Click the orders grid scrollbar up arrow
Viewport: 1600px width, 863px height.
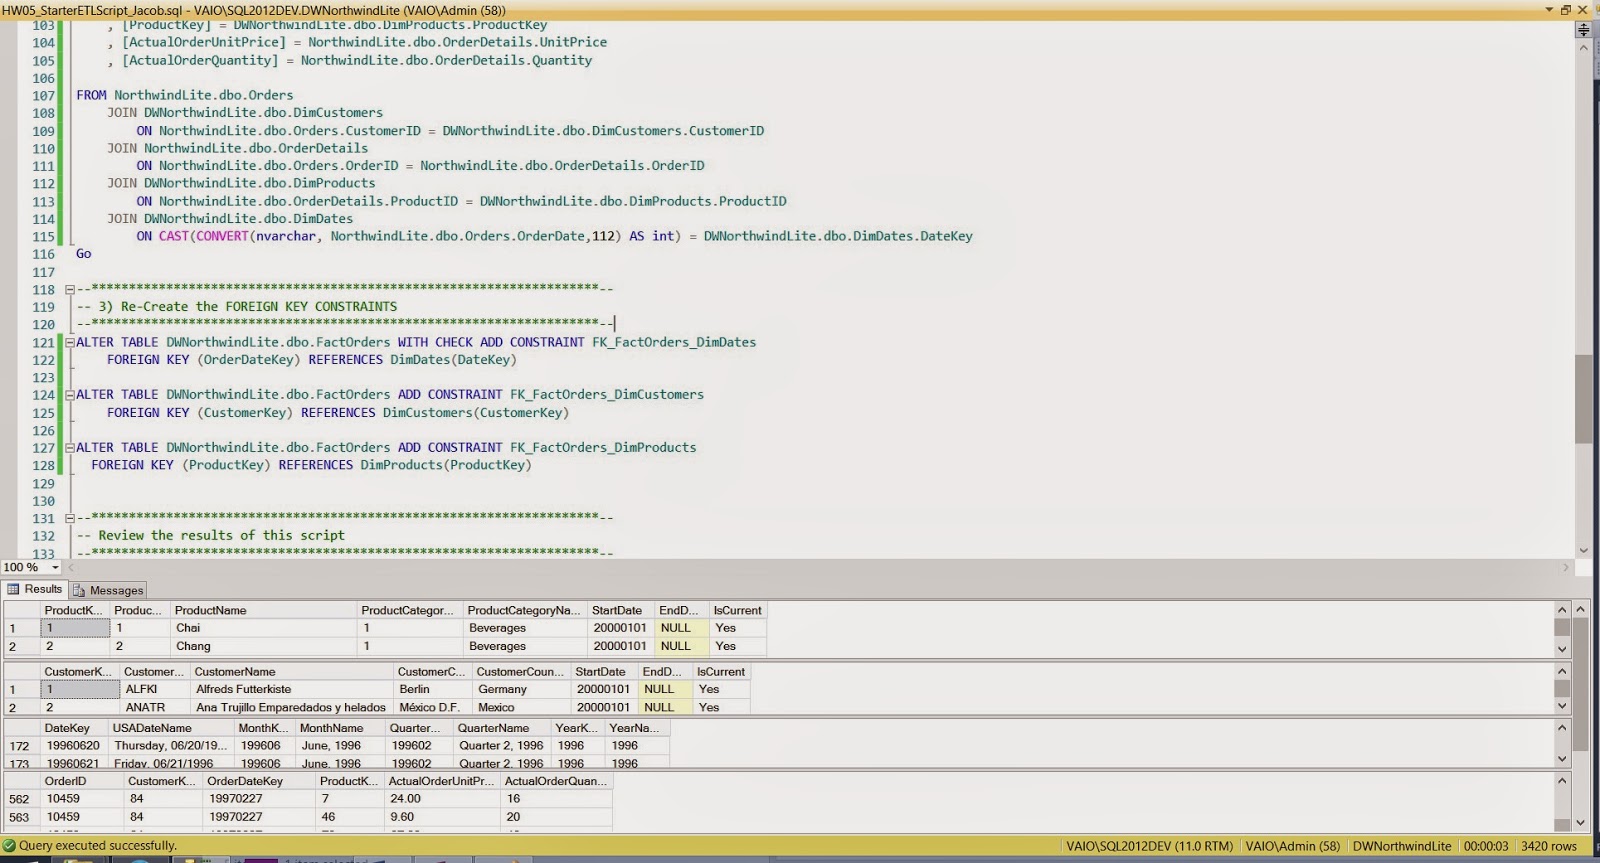tap(1562, 781)
